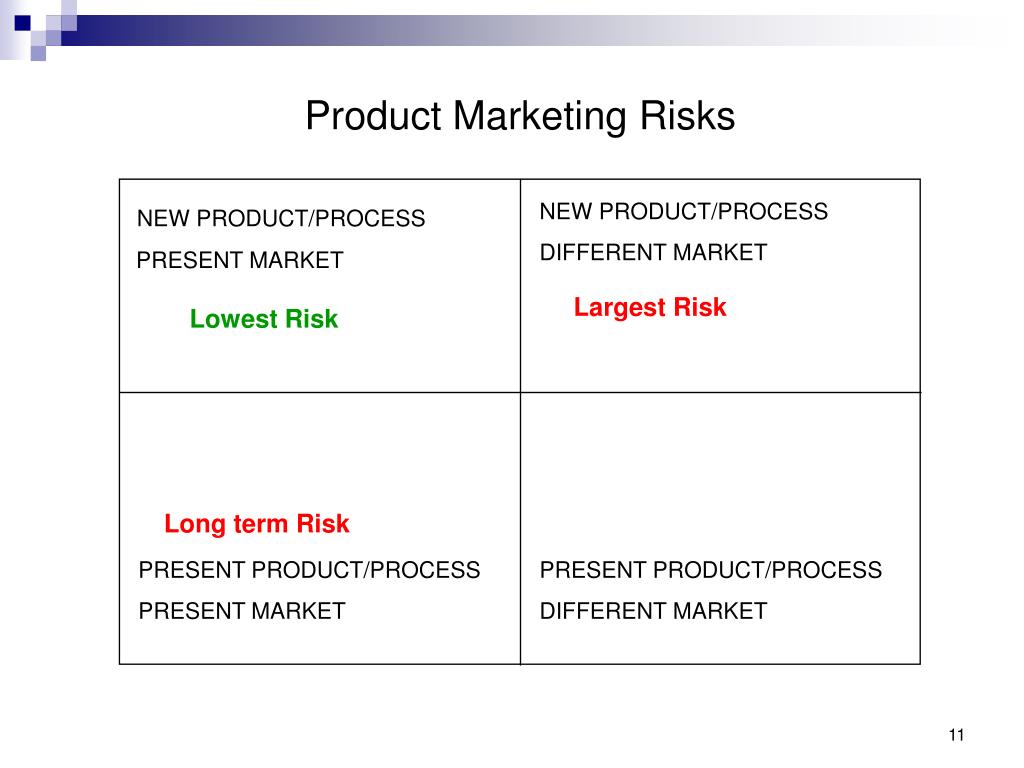Click NEW PRODUCT/PROCESS text in top-right quadrant
The width and height of the screenshot is (1024, 768).
coord(684,212)
